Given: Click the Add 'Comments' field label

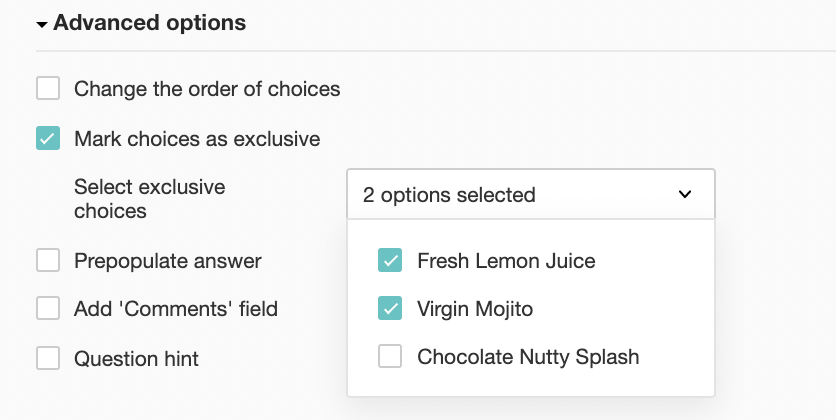Looking at the screenshot, I should click(x=176, y=309).
